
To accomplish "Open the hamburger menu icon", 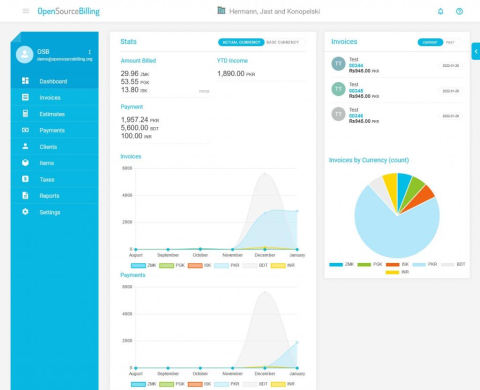I will coord(26,11).
